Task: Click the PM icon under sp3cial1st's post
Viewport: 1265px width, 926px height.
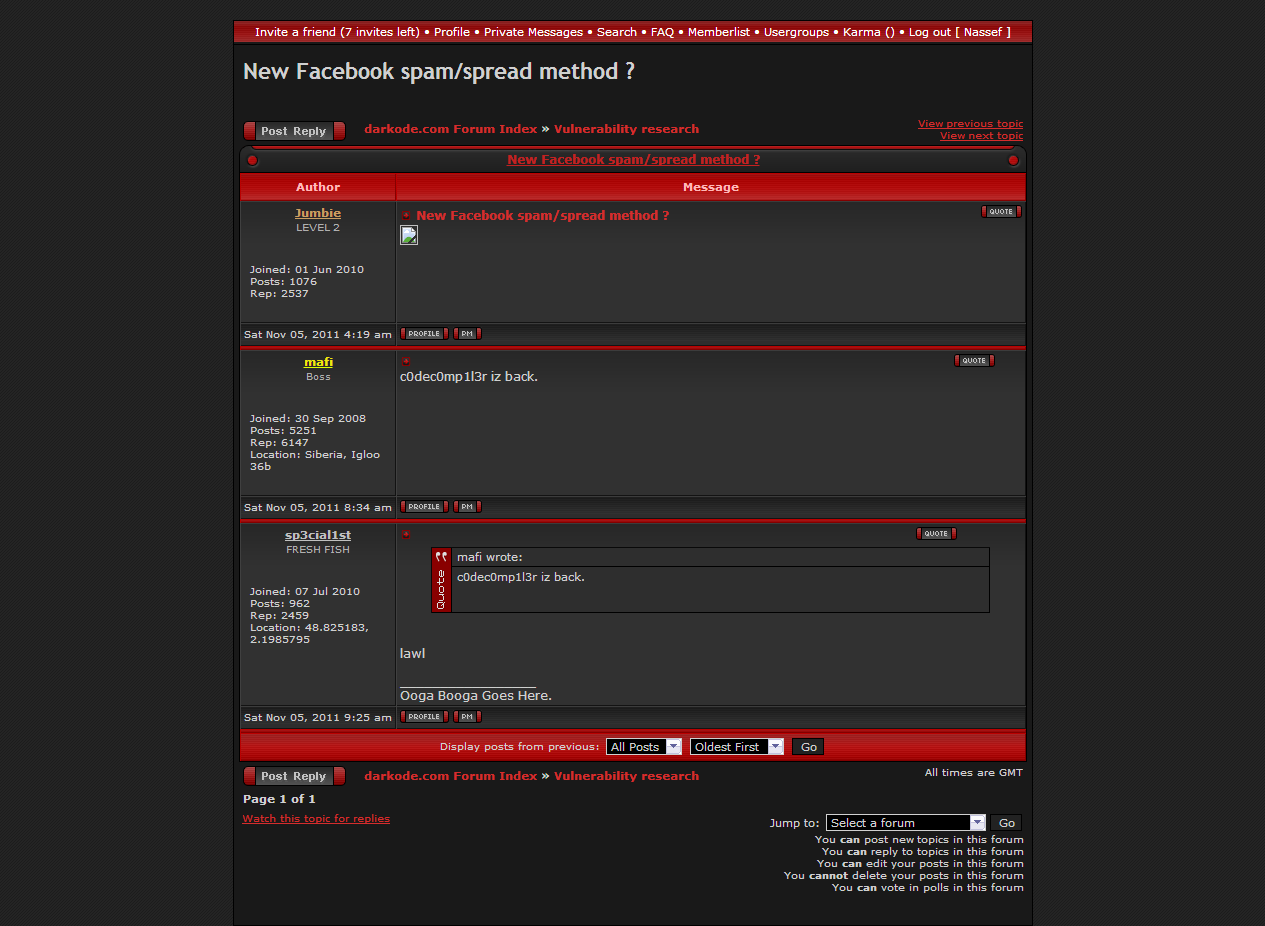Action: click(x=467, y=717)
